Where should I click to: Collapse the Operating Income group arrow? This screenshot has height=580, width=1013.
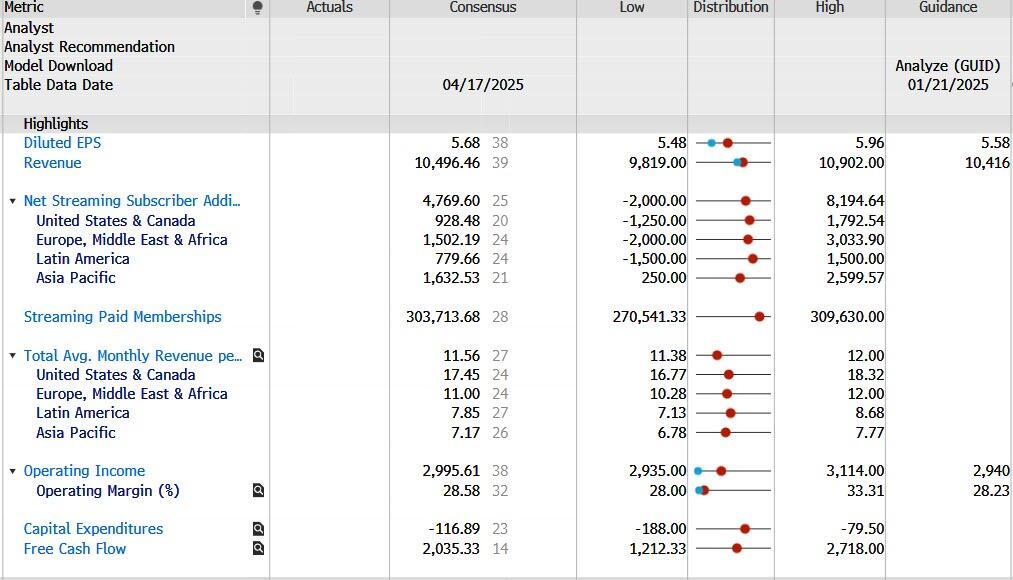[x=13, y=471]
